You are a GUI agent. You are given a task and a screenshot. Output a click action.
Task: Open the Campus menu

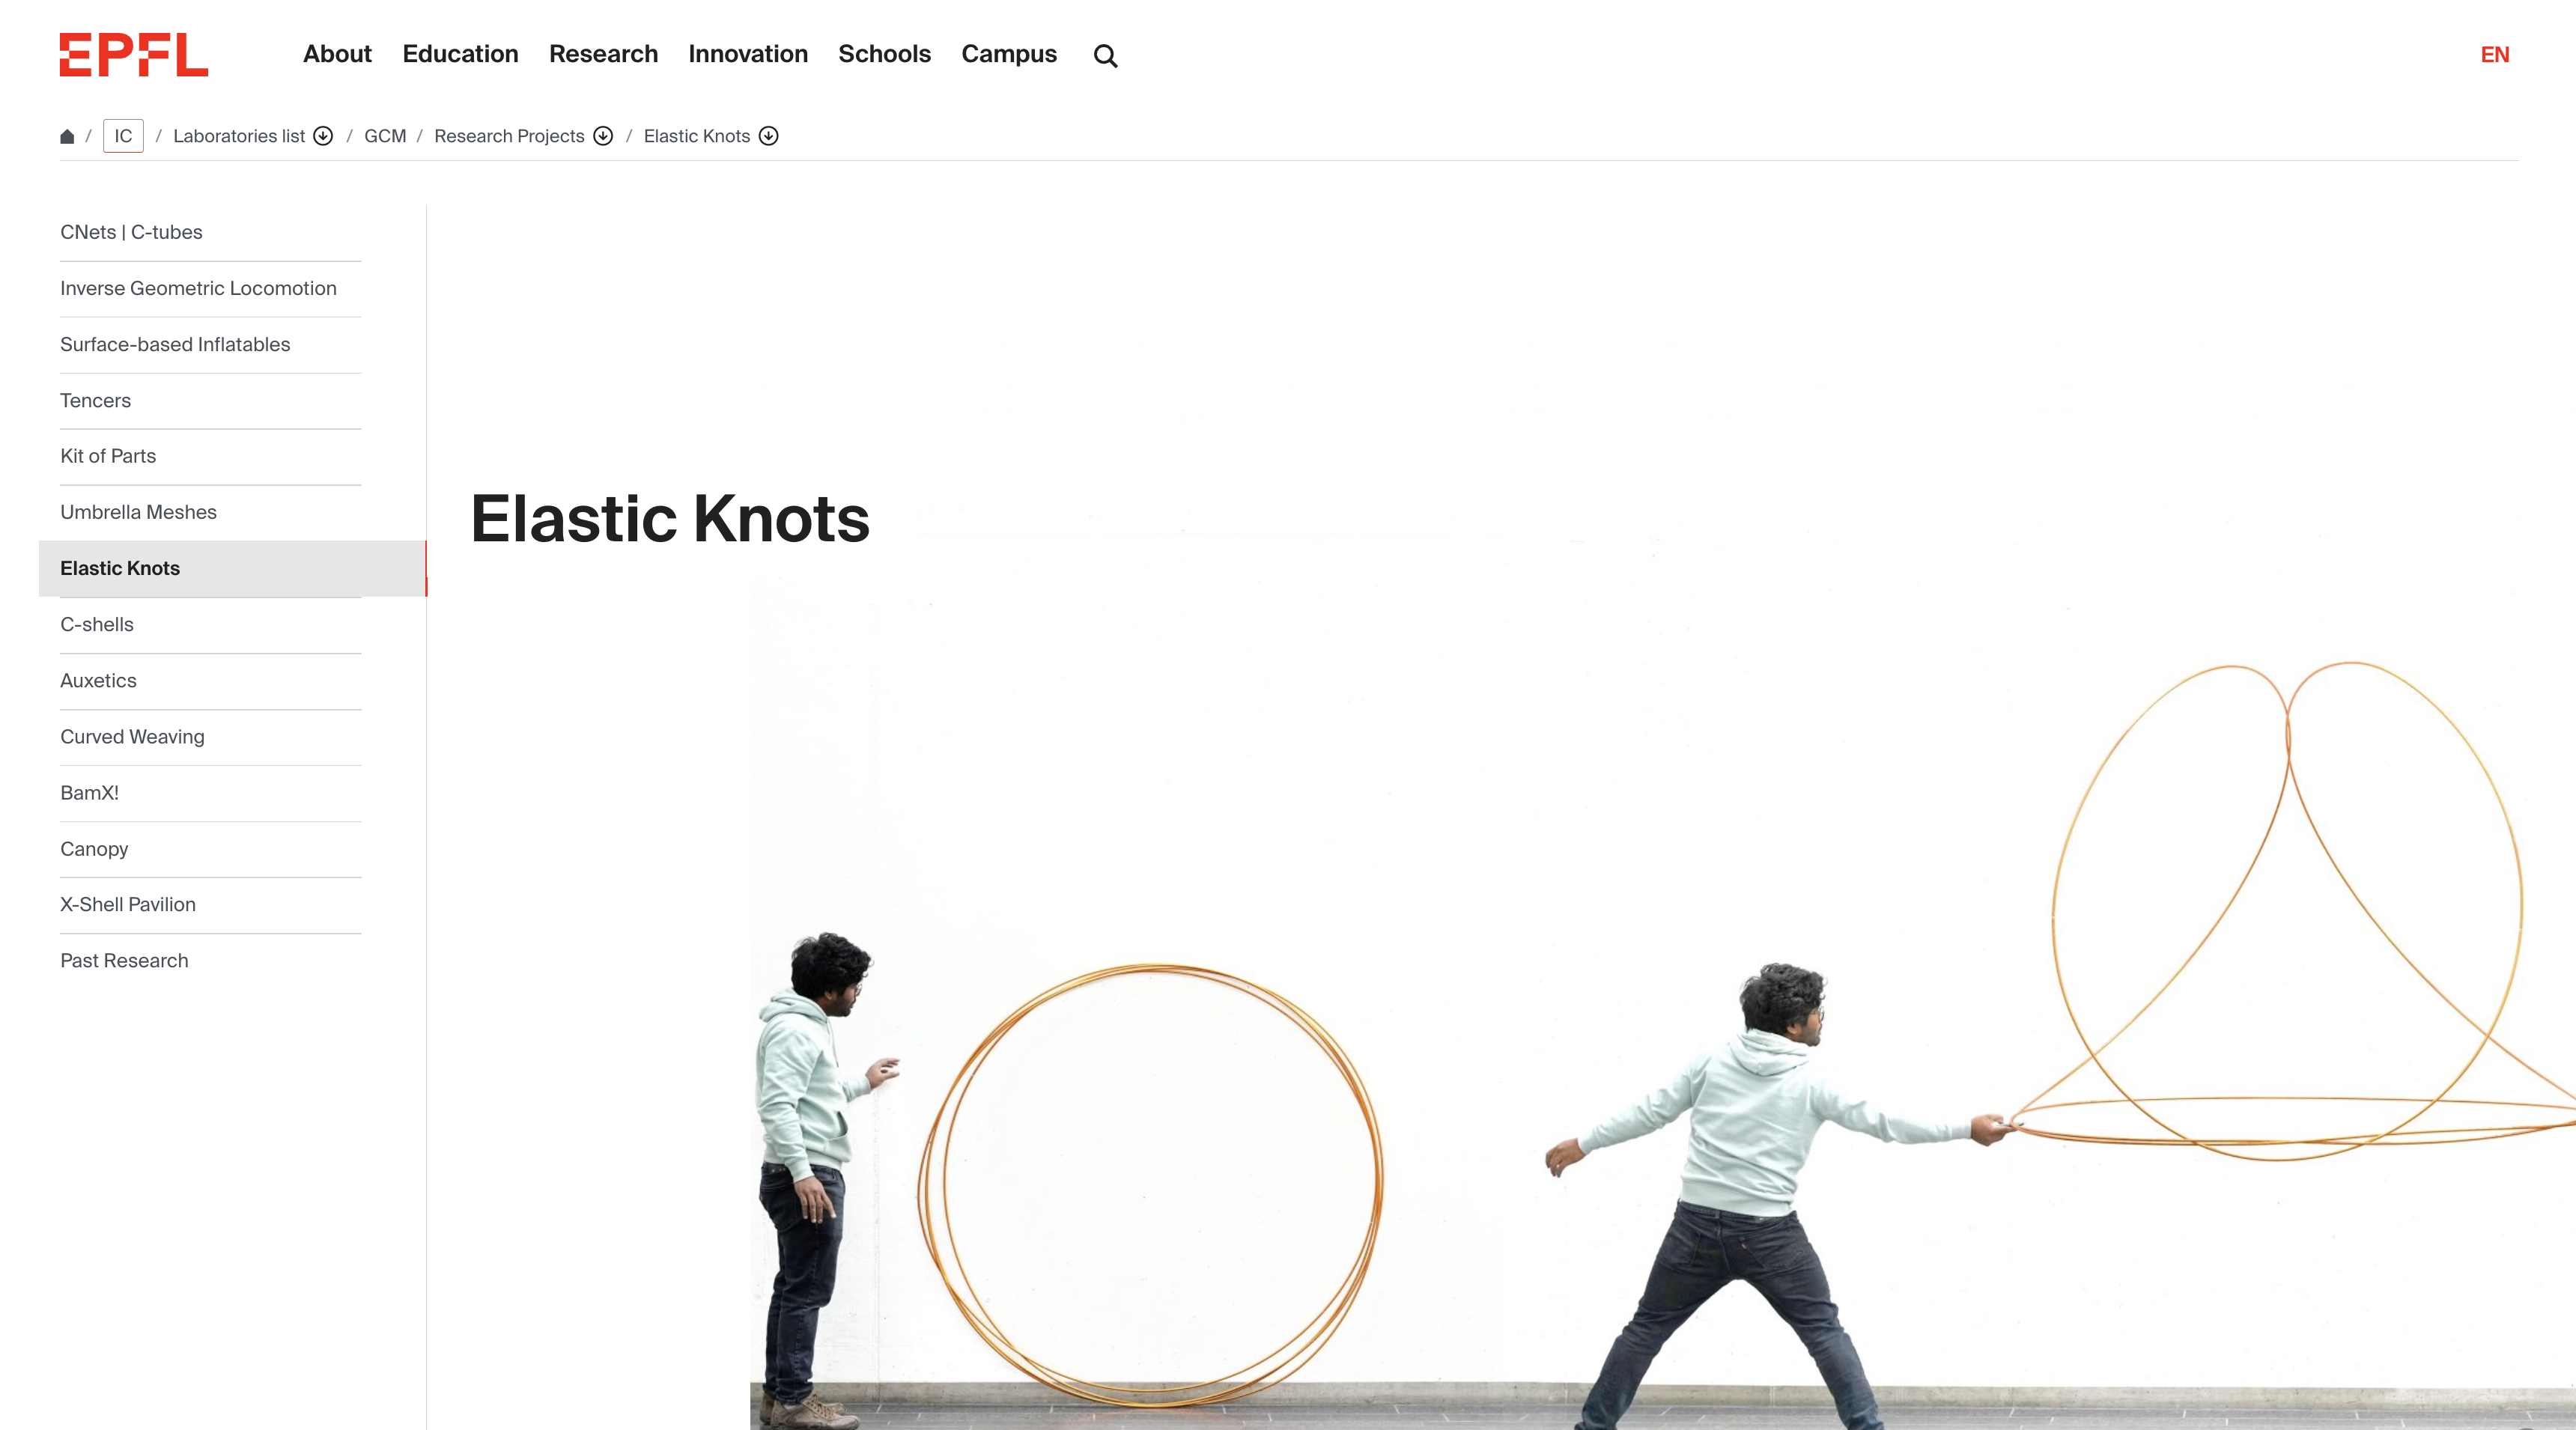point(1009,54)
